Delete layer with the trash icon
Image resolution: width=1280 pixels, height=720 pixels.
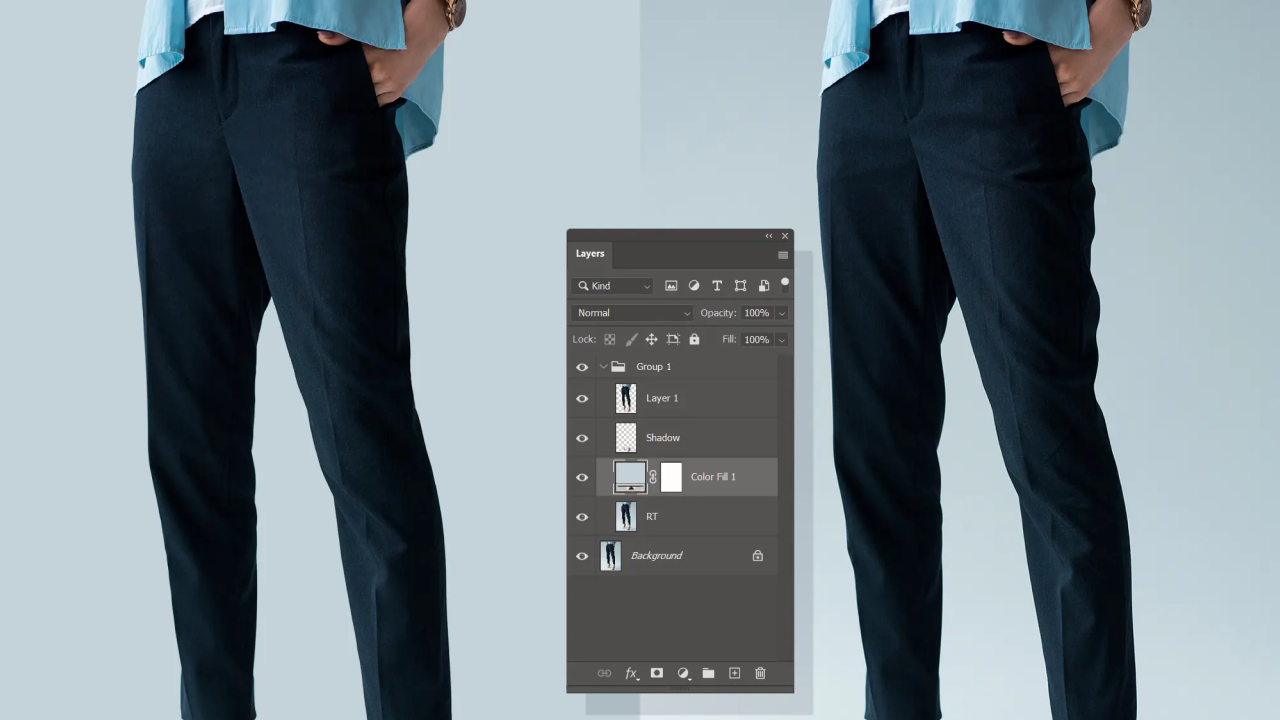(760, 673)
